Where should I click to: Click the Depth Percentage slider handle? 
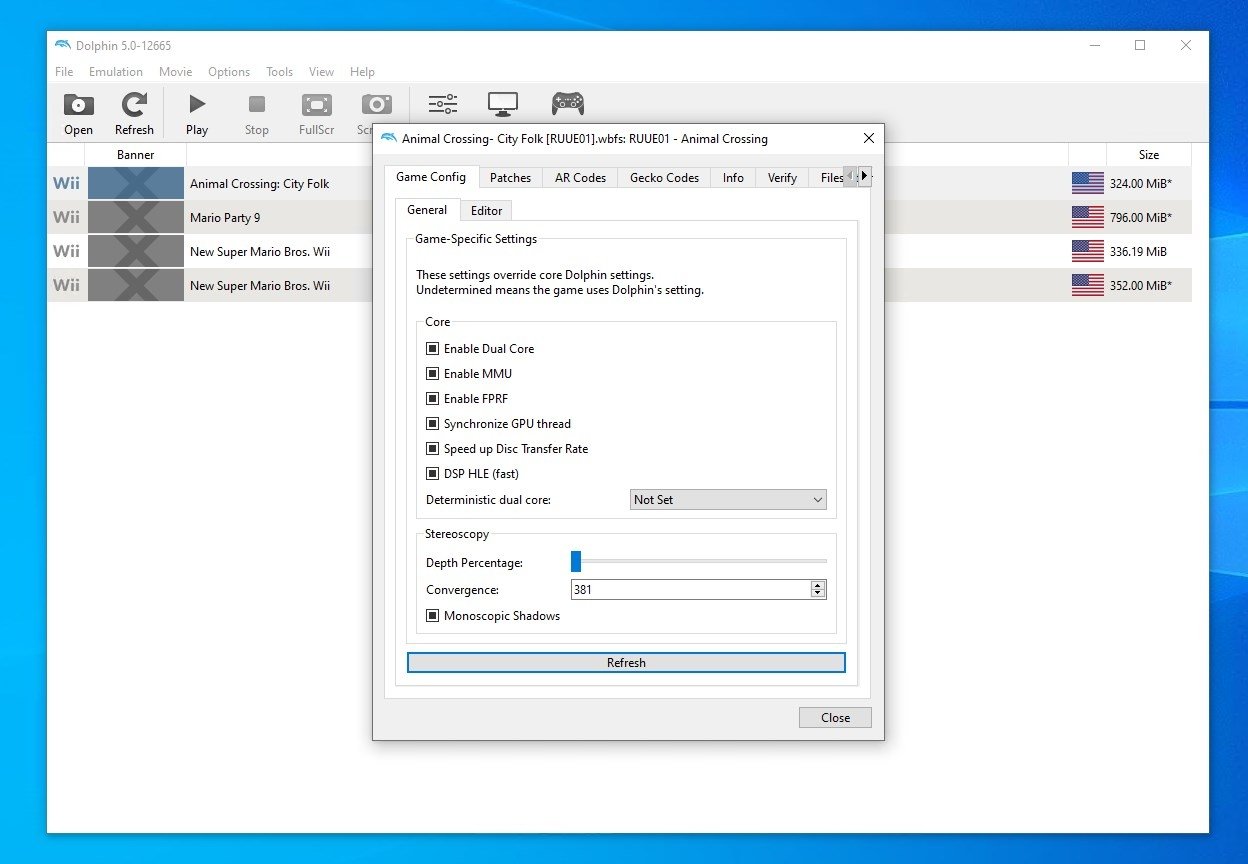pos(576,562)
